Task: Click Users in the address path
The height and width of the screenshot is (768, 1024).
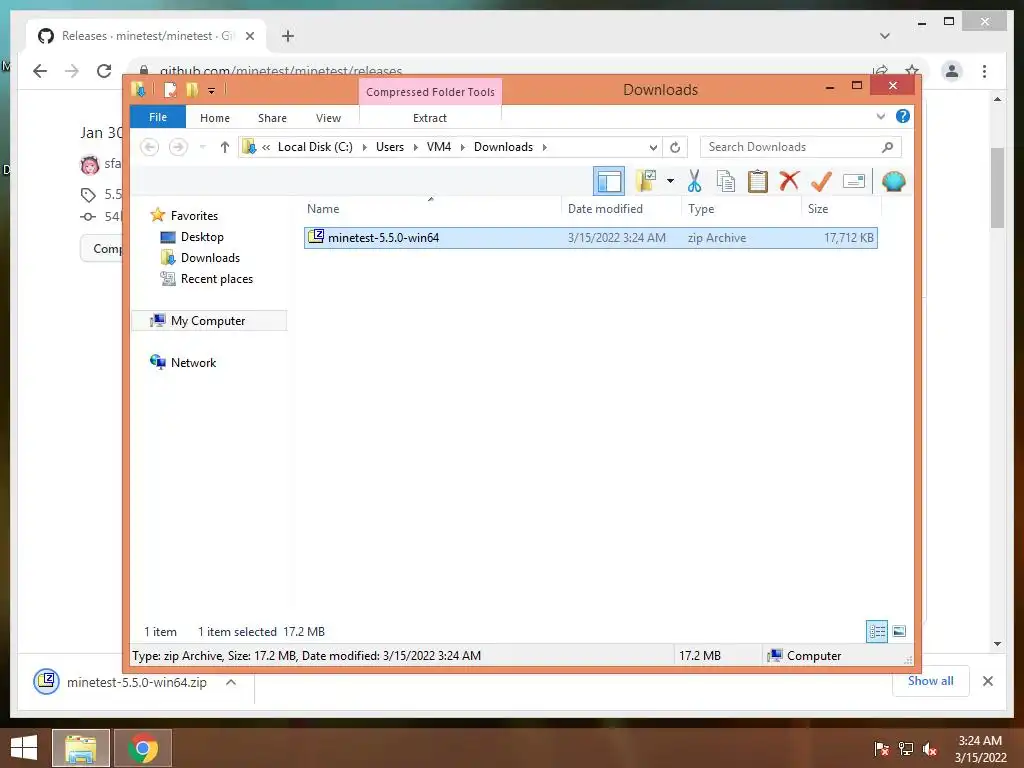Action: pyautogui.click(x=390, y=147)
